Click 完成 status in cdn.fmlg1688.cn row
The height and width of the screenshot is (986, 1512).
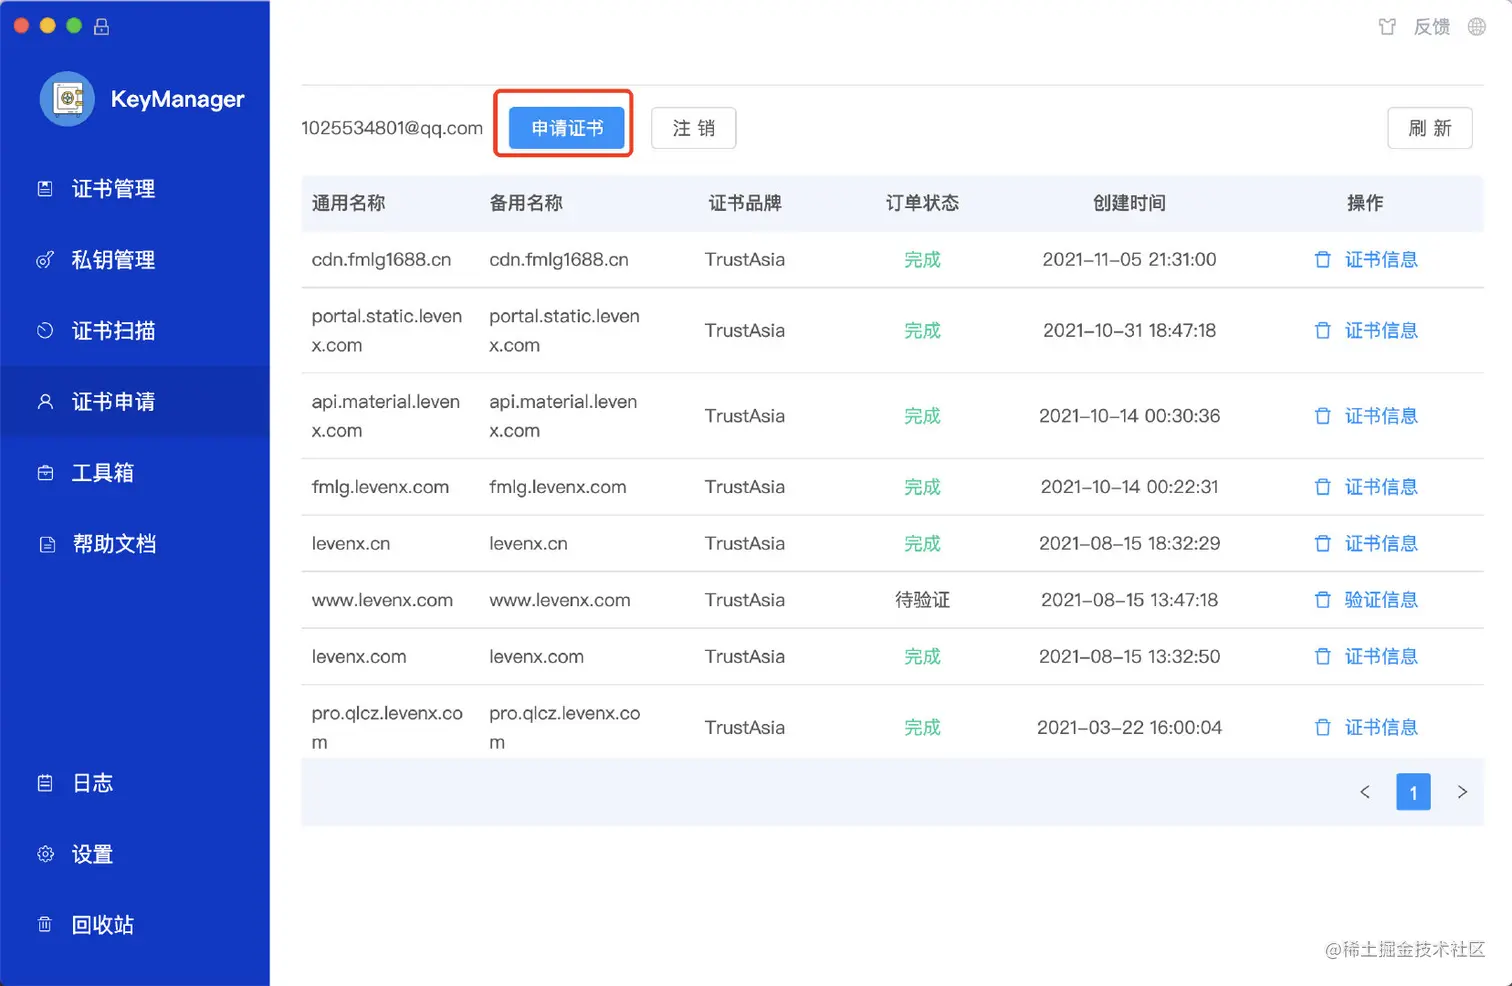pyautogui.click(x=922, y=260)
